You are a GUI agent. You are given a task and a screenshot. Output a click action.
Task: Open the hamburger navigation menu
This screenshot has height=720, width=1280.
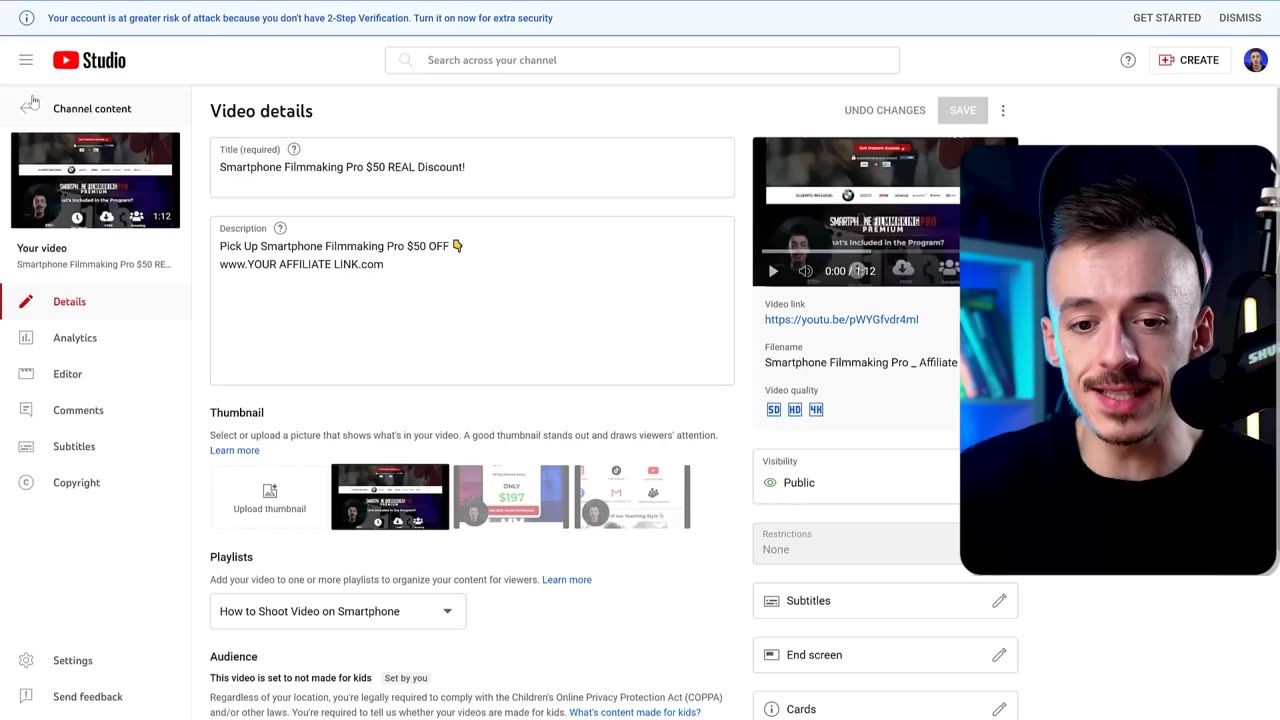point(26,60)
